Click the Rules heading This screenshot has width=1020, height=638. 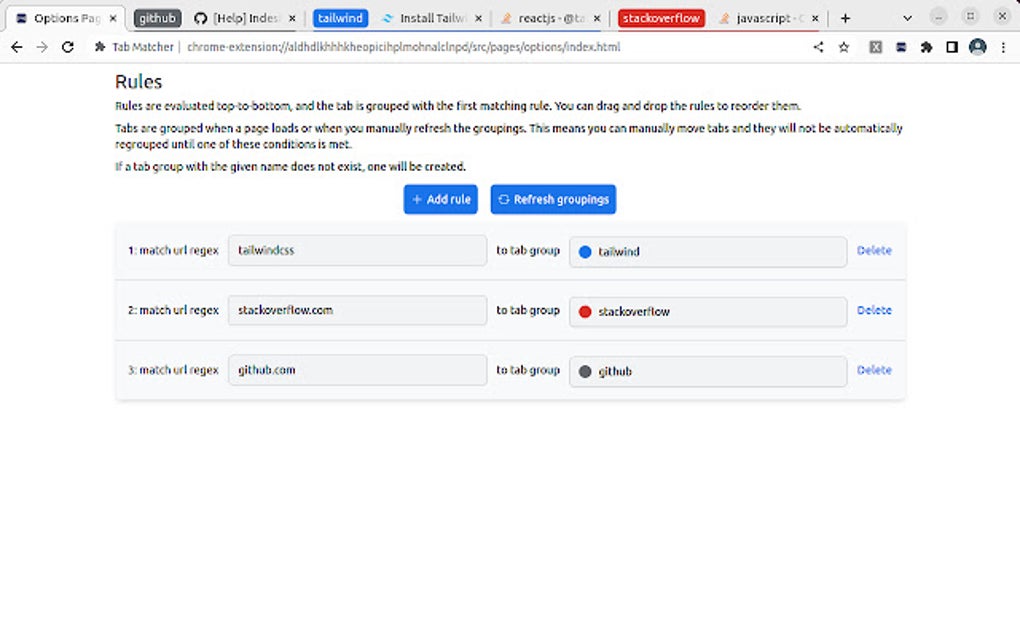coord(139,82)
